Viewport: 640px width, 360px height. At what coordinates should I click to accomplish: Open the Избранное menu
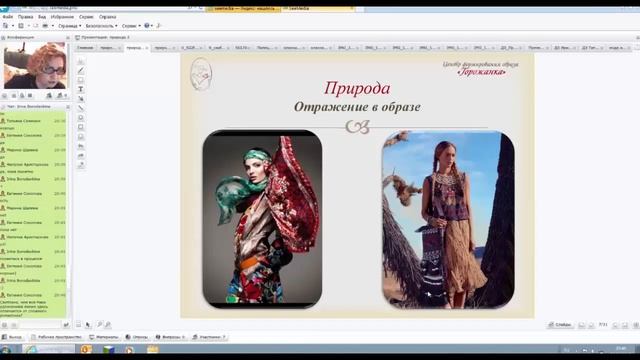click(x=62, y=17)
